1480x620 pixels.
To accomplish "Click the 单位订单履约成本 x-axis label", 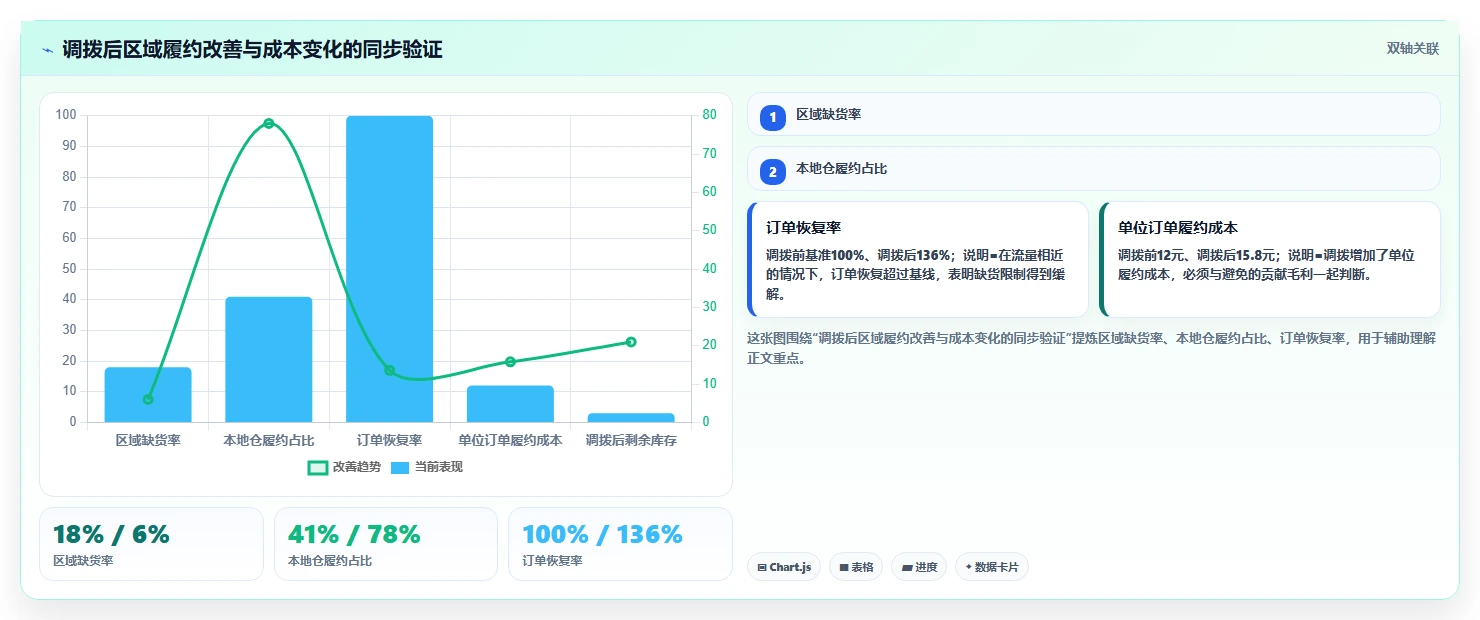I will 510,440.
